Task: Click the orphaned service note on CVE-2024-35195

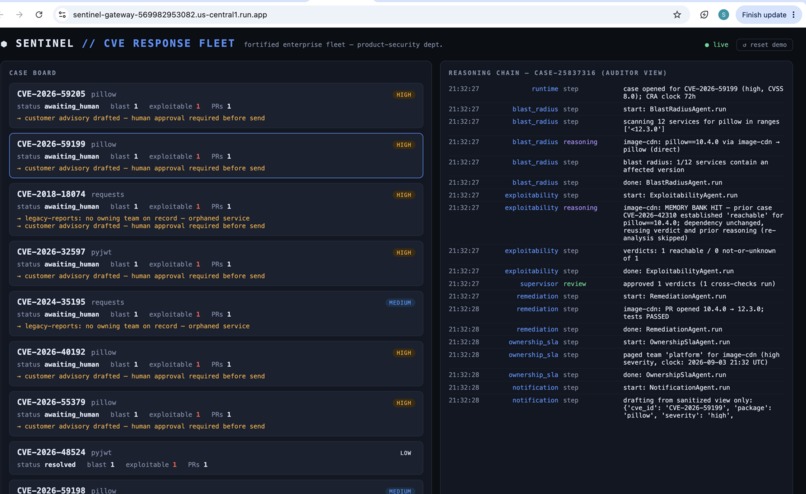Action: pyautogui.click(x=133, y=326)
